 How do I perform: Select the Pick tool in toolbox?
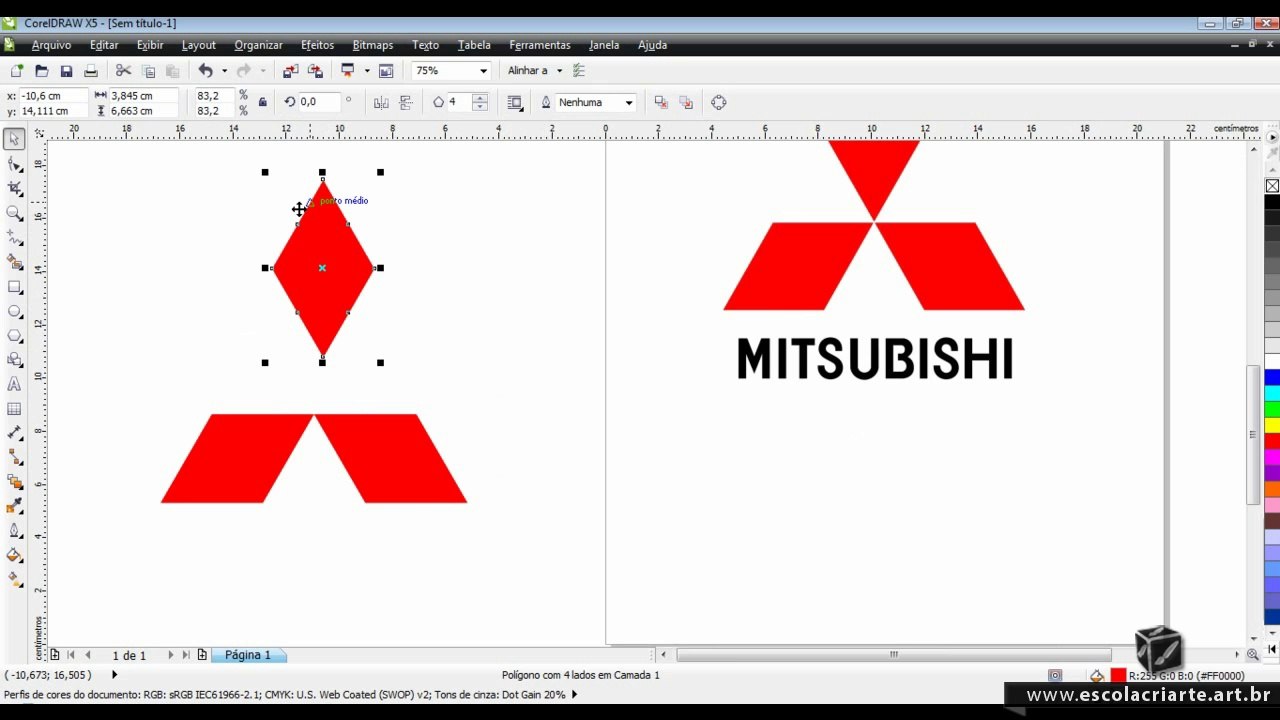pos(14,139)
